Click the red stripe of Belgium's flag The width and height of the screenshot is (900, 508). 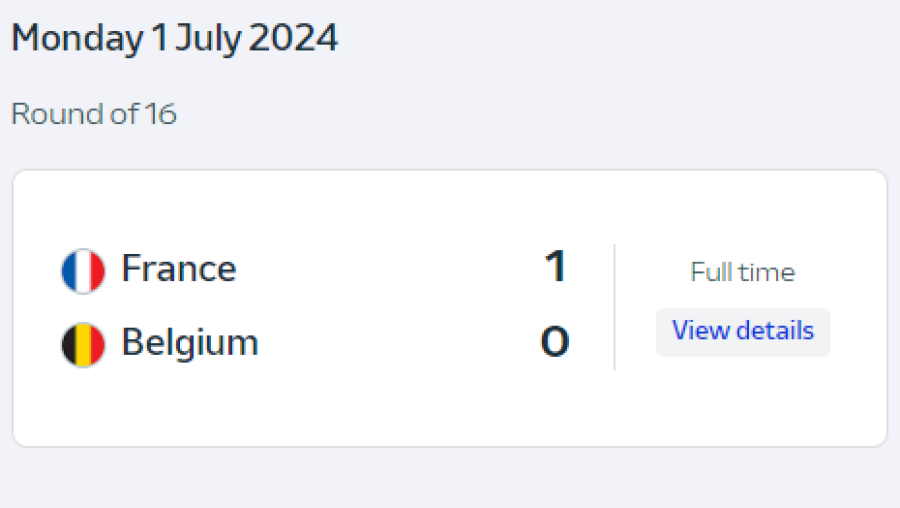[x=97, y=344]
